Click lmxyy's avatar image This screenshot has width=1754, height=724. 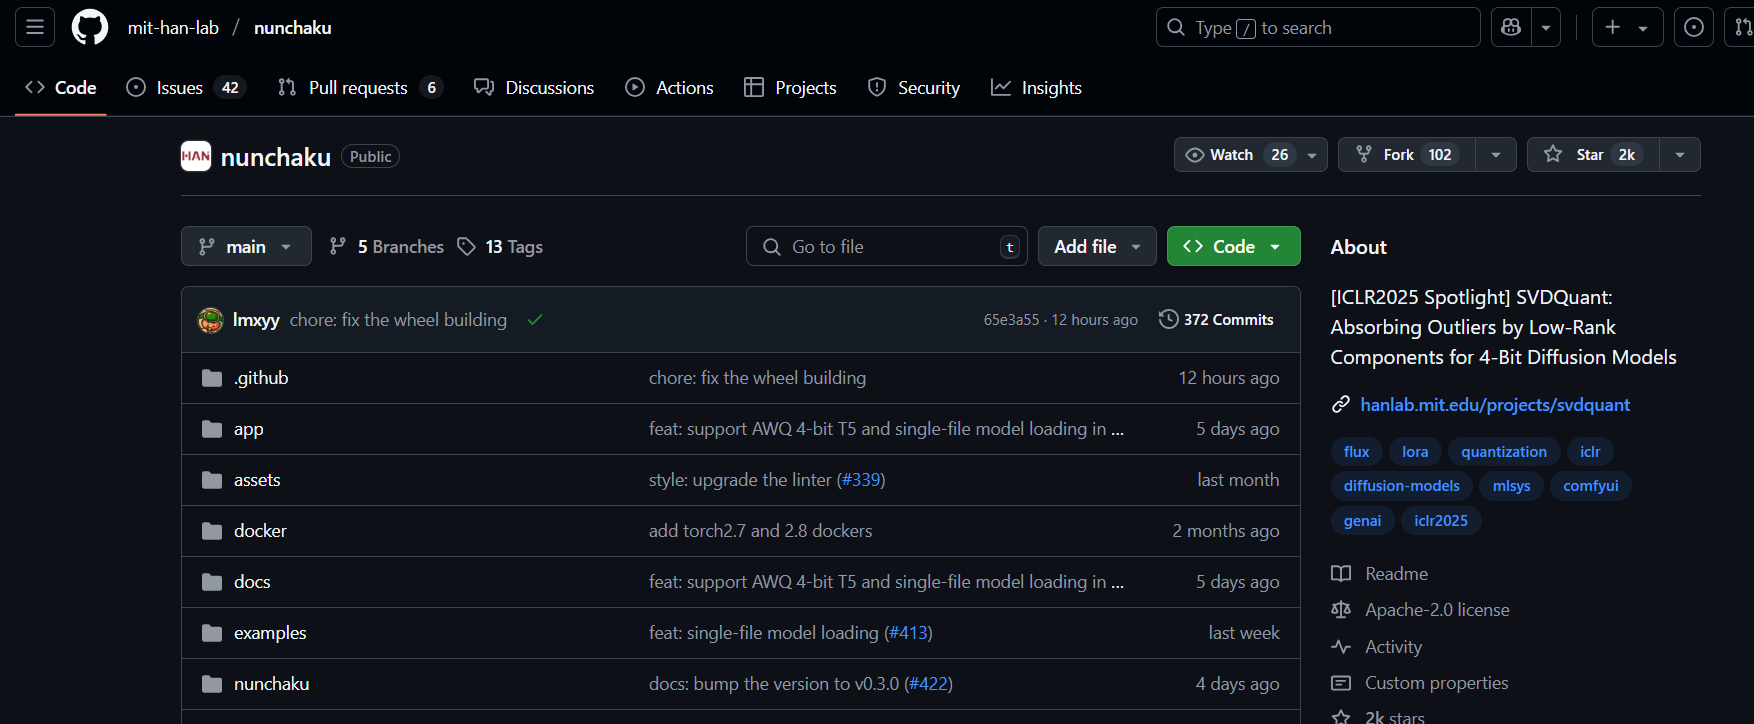211,320
